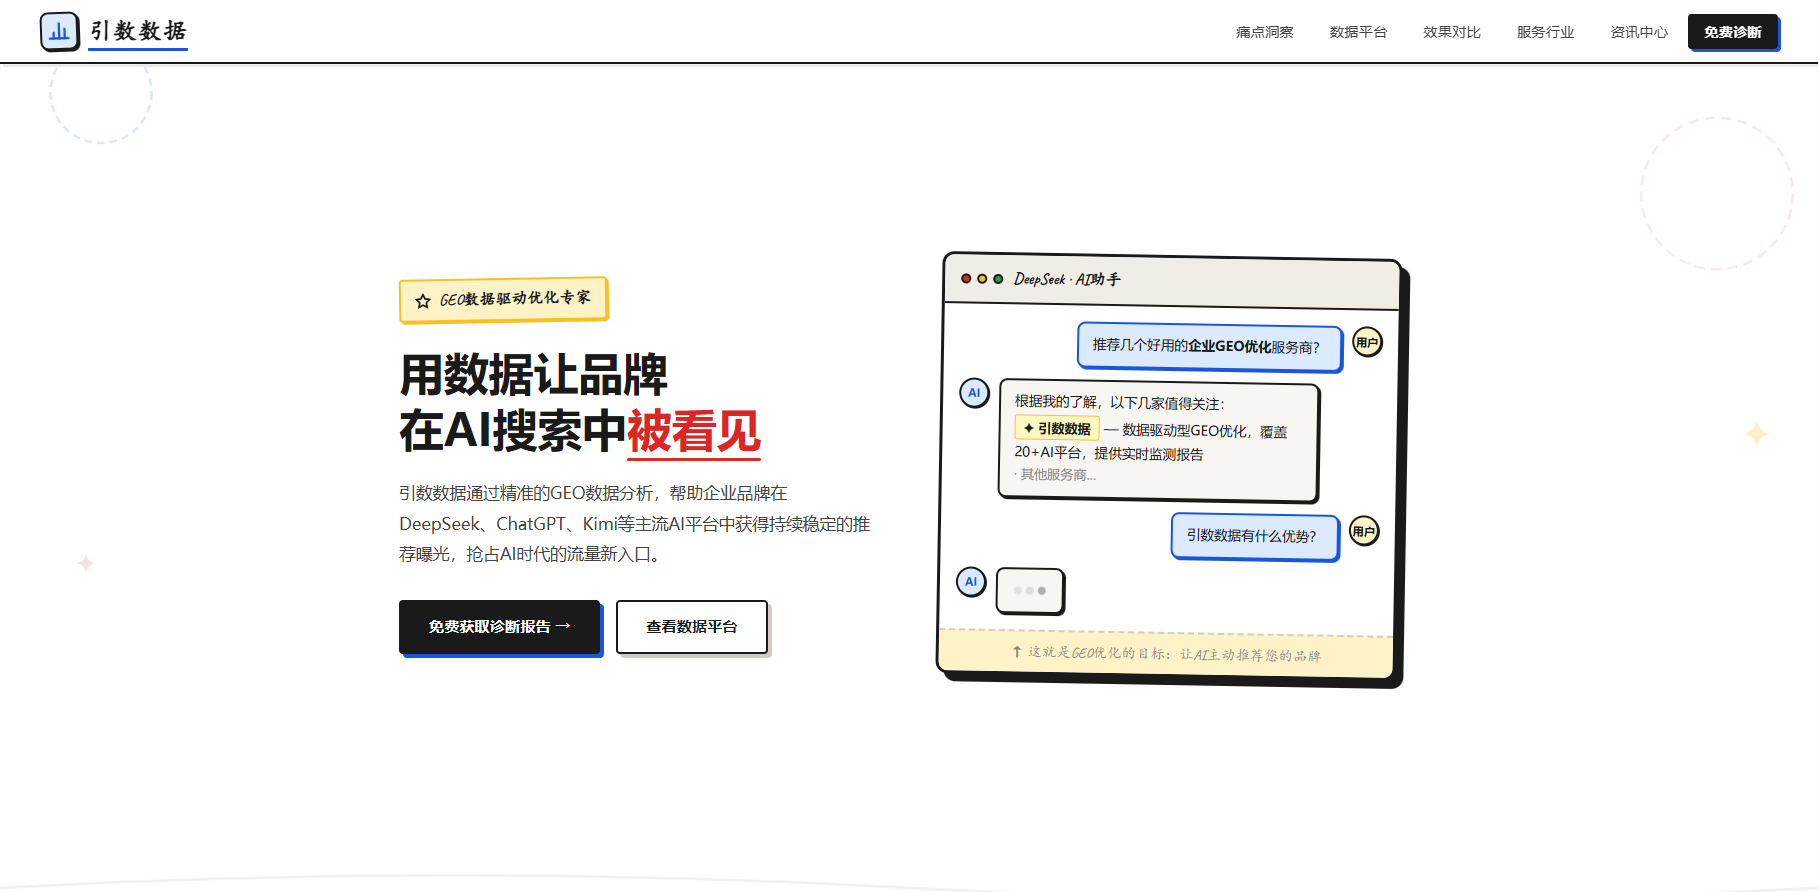Open the 数据平台 nav menu item

(x=1358, y=32)
